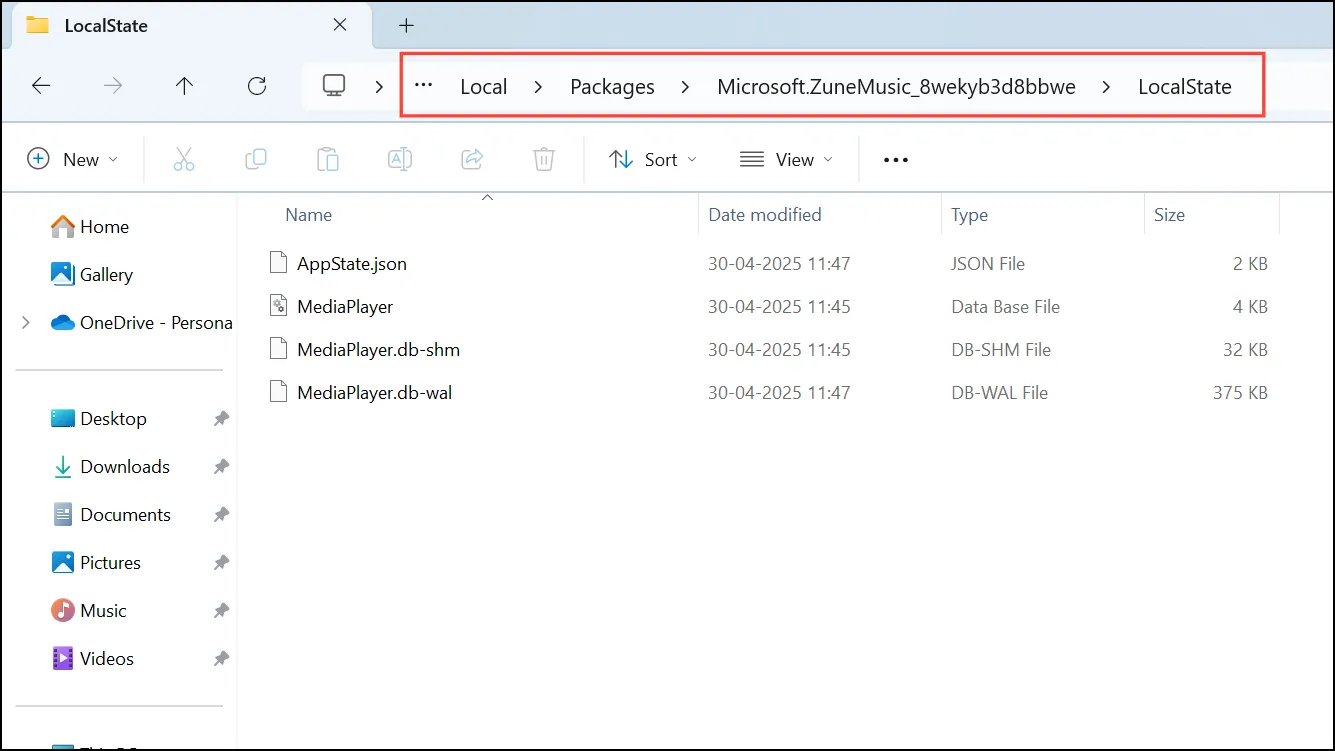The height and width of the screenshot is (751, 1335).
Task: Click the Delete trash can icon
Action: click(x=543, y=159)
